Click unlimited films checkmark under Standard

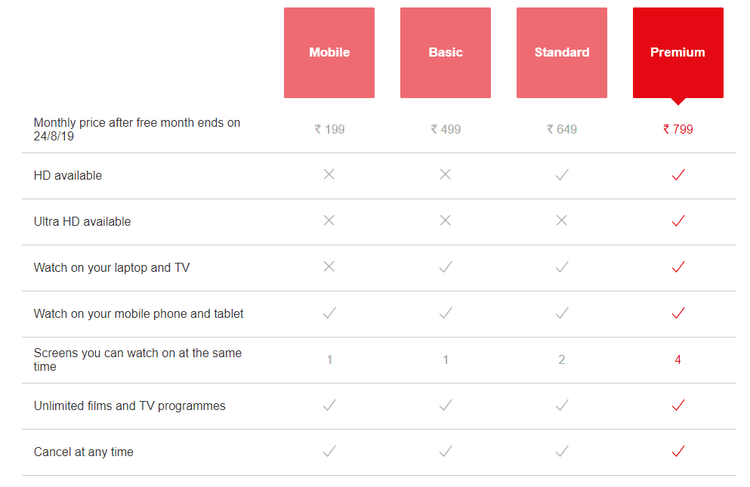click(x=562, y=405)
